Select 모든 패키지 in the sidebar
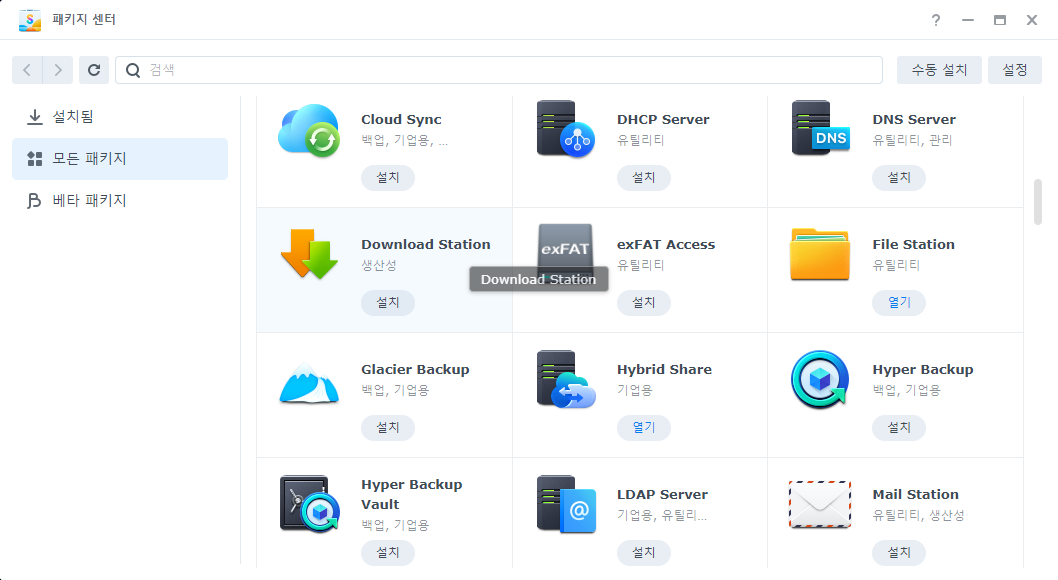 pos(120,158)
